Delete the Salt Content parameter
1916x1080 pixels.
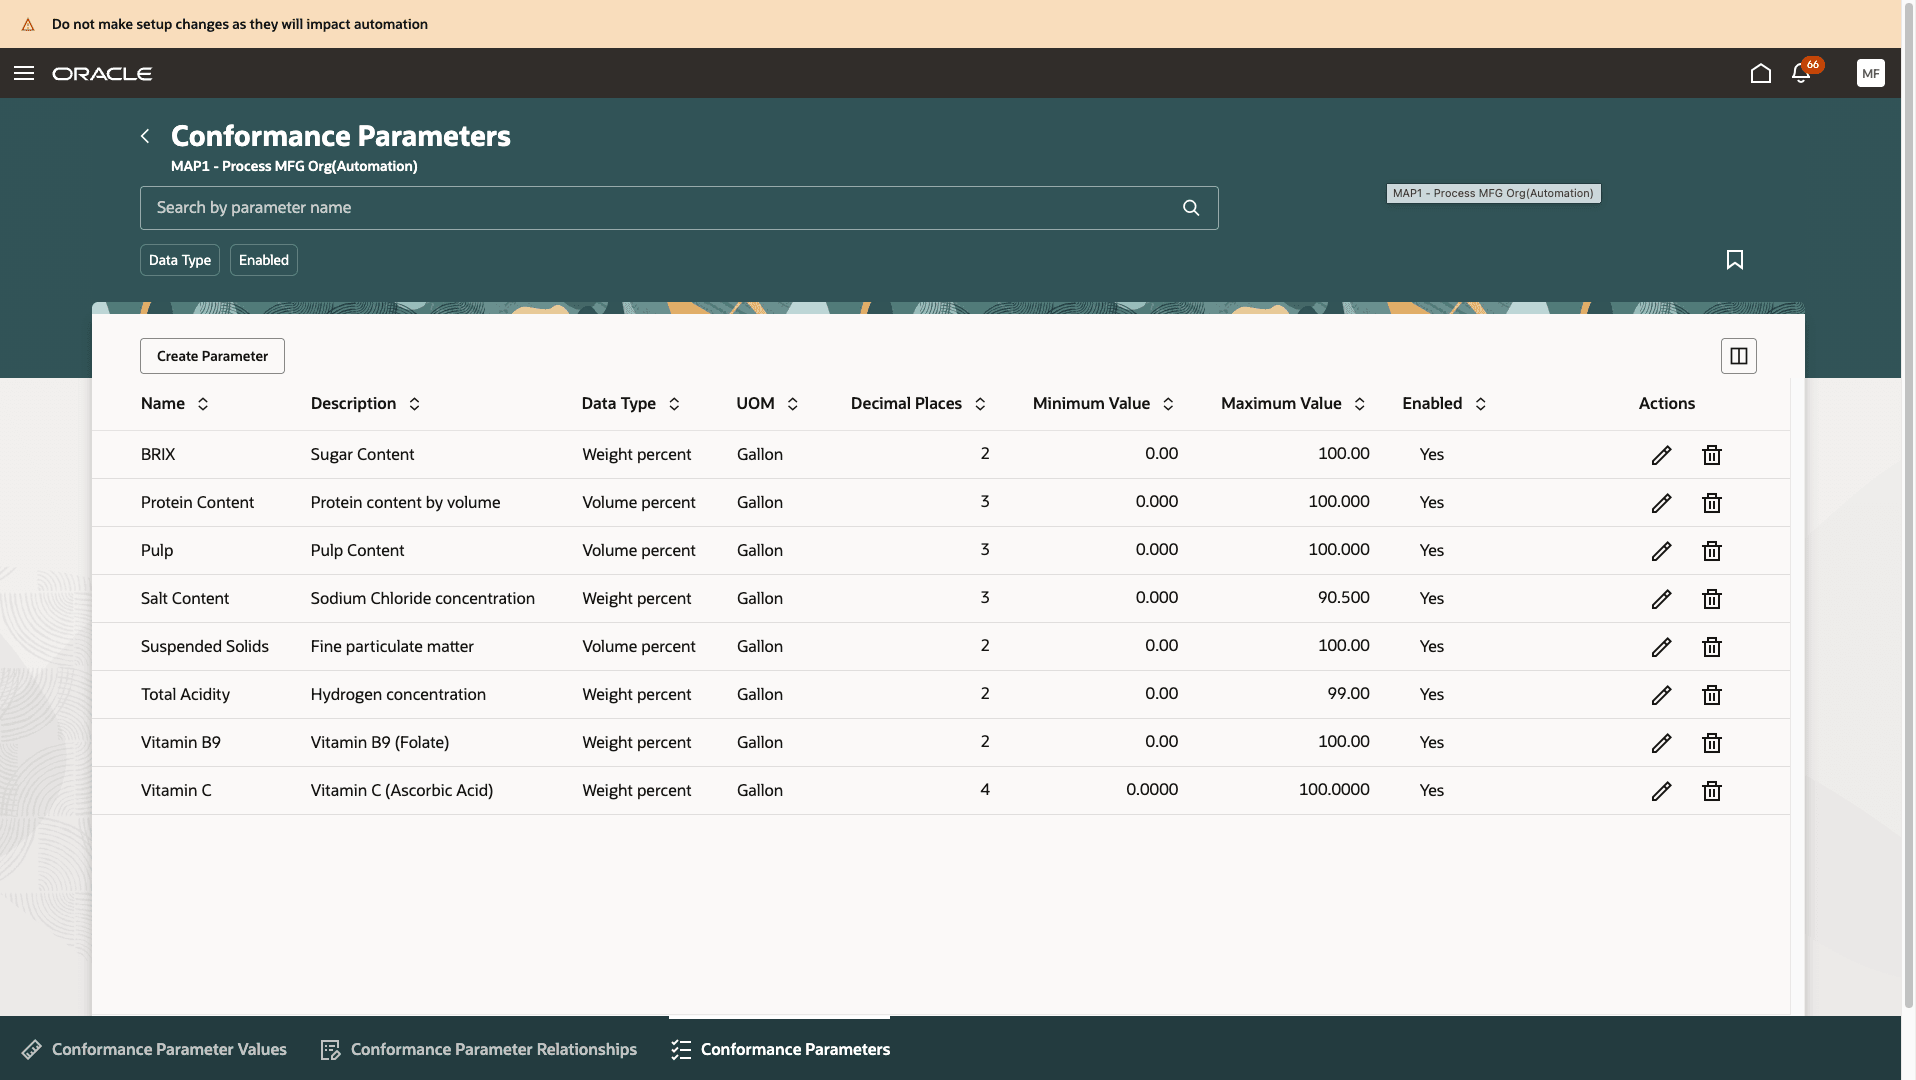point(1712,599)
